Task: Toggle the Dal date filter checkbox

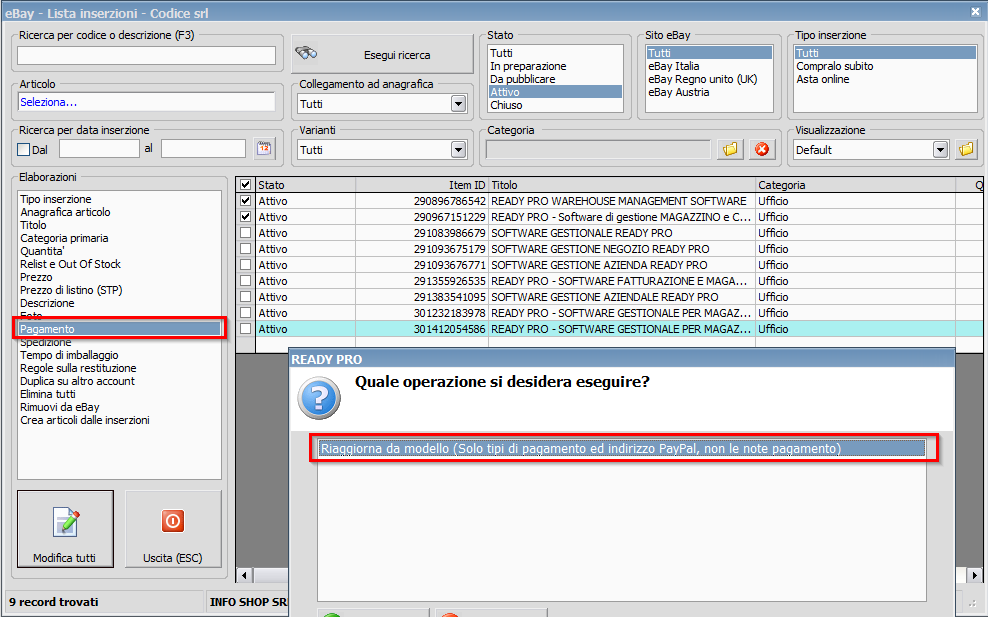Action: (x=24, y=149)
